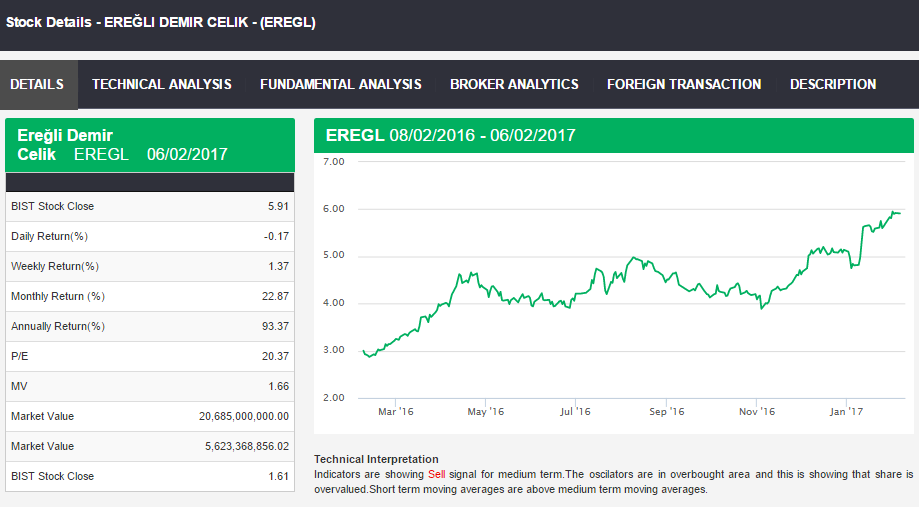Select the Monthly Return (%) row label
This screenshot has width=919, height=507.
pos(58,296)
